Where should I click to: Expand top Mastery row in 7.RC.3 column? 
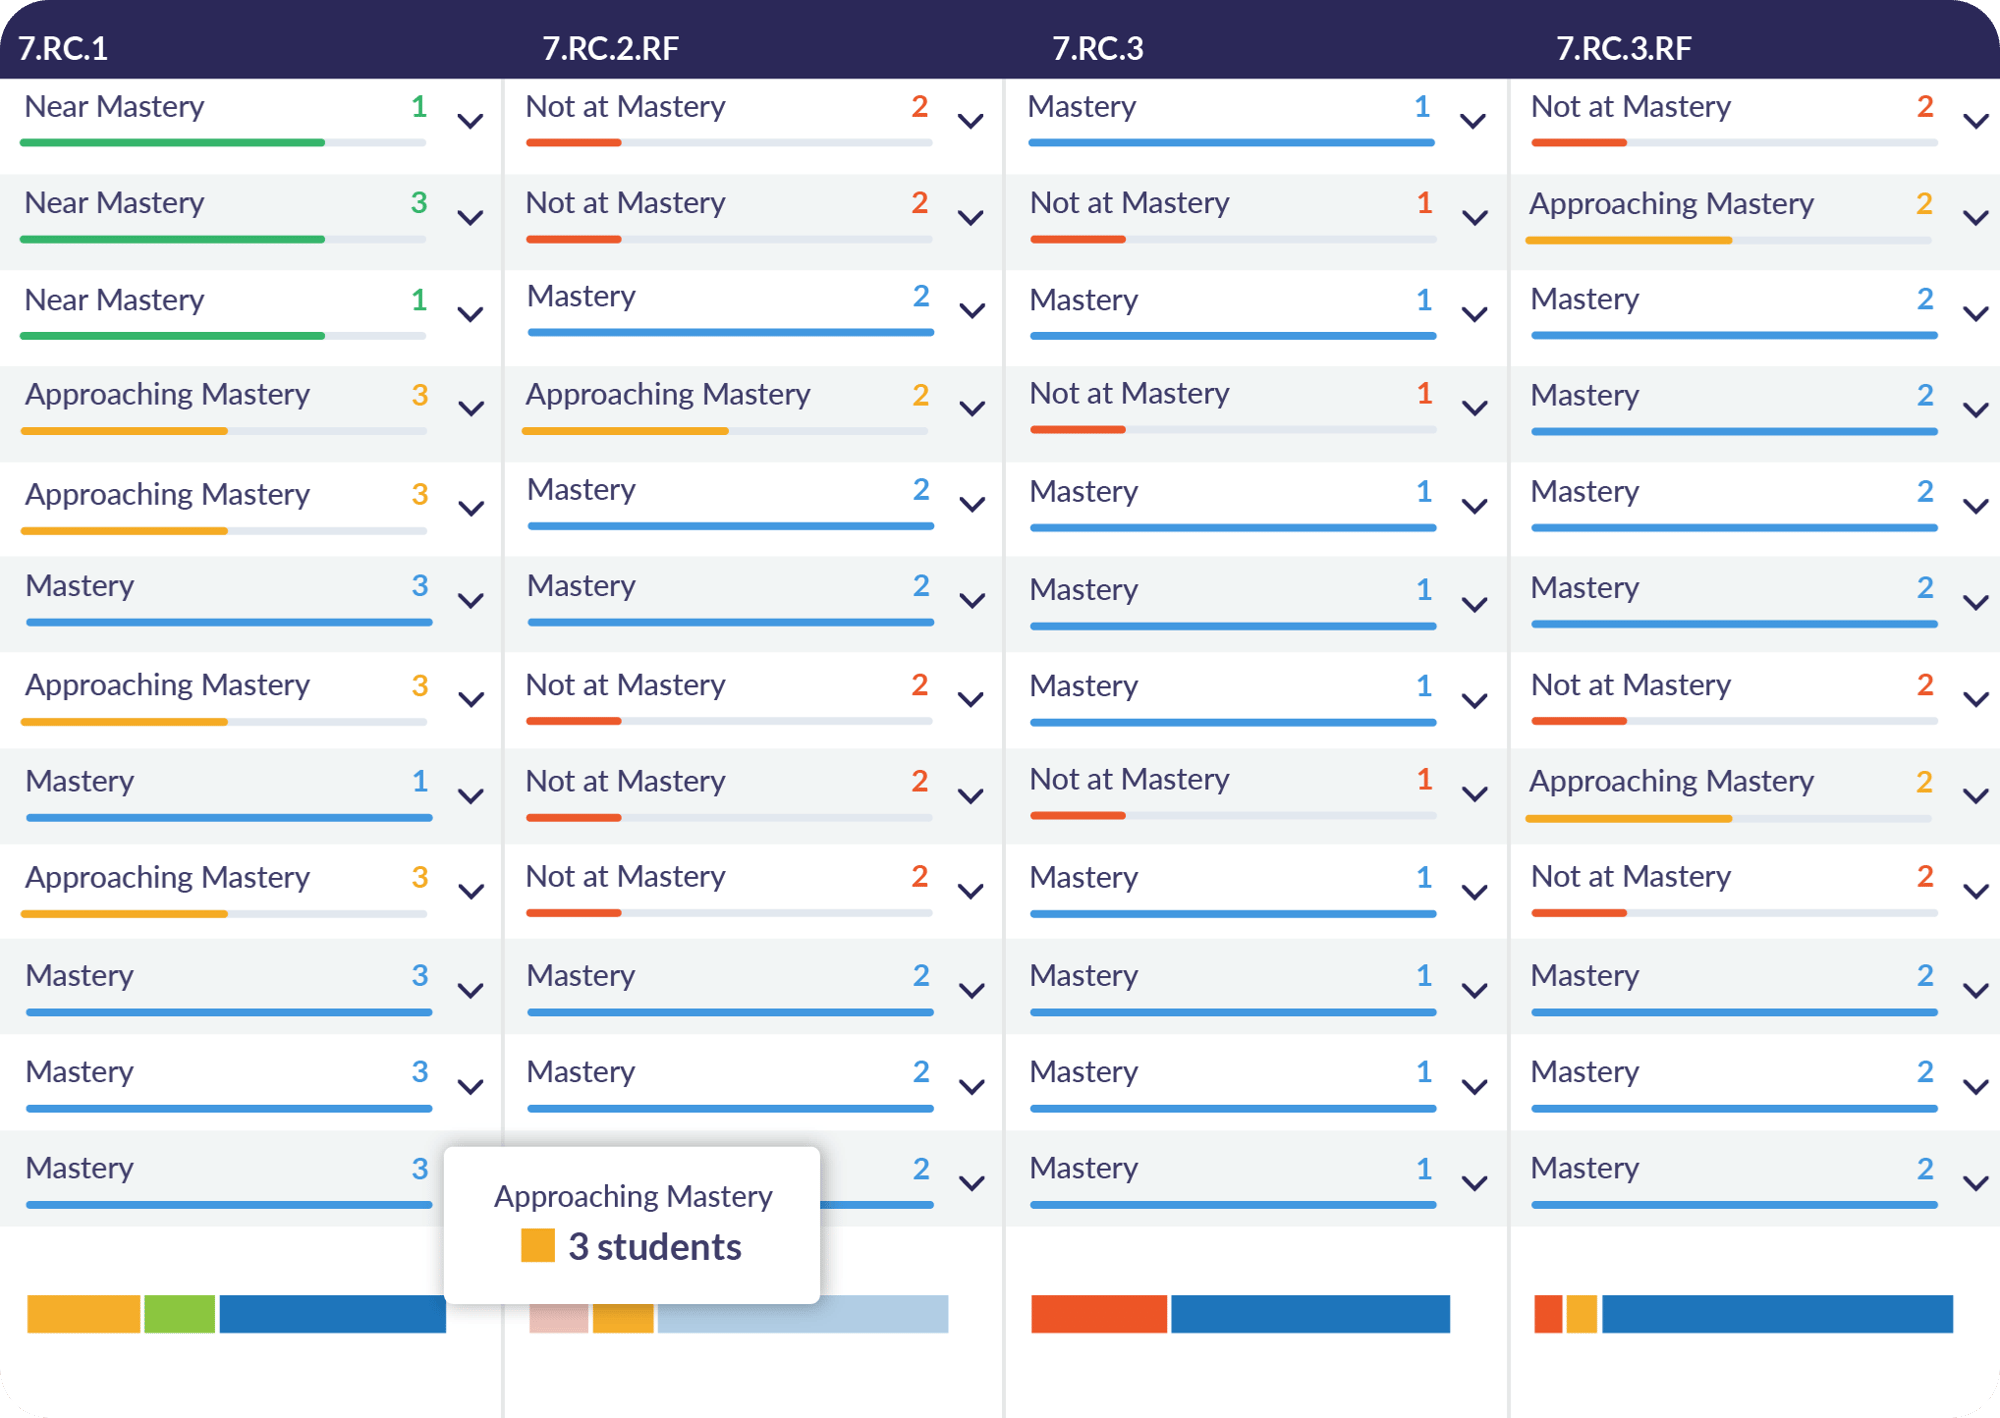[x=1472, y=122]
